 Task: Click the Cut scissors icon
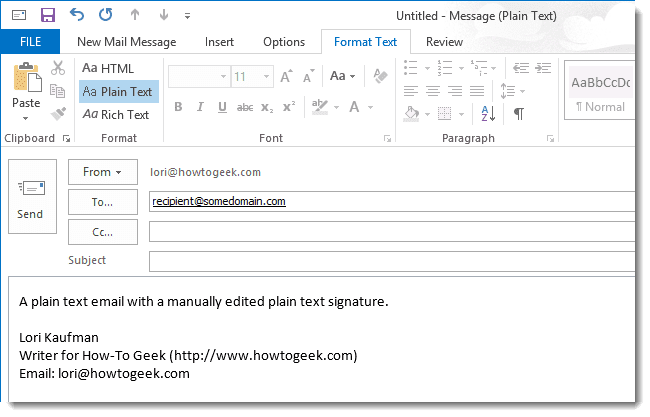pyautogui.click(x=58, y=69)
